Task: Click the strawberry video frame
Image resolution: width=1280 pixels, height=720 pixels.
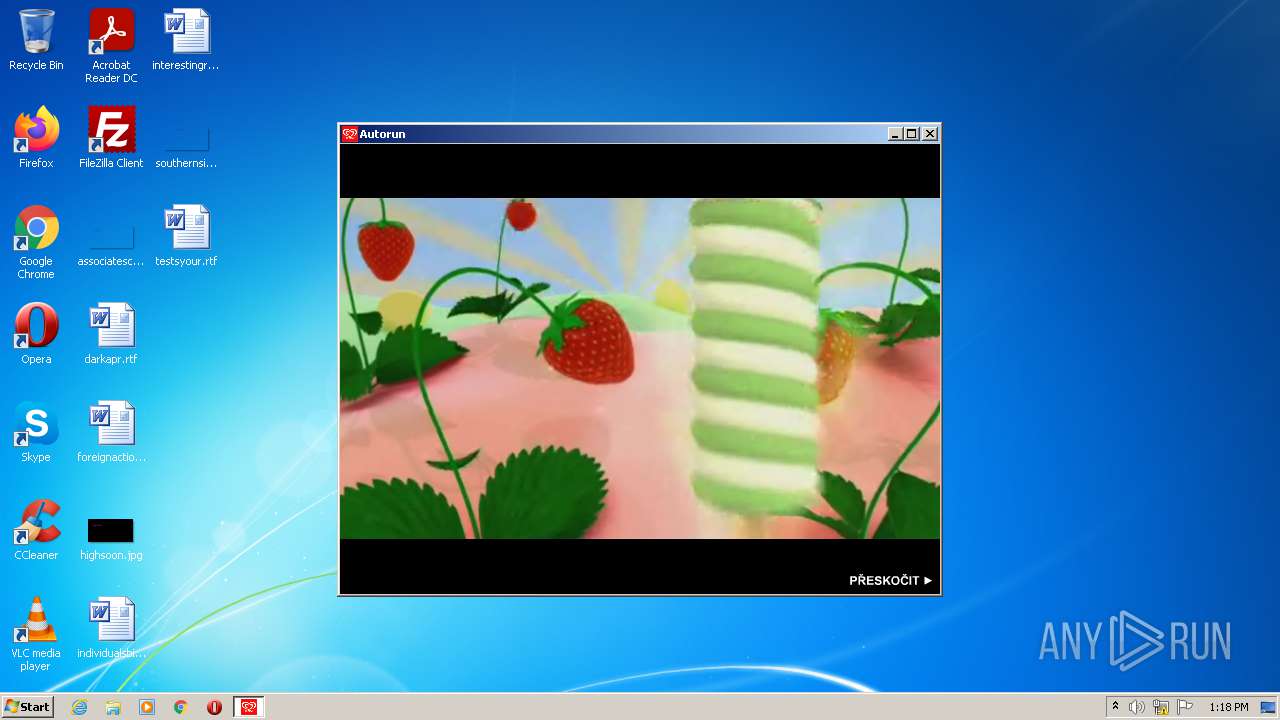Action: [x=640, y=368]
